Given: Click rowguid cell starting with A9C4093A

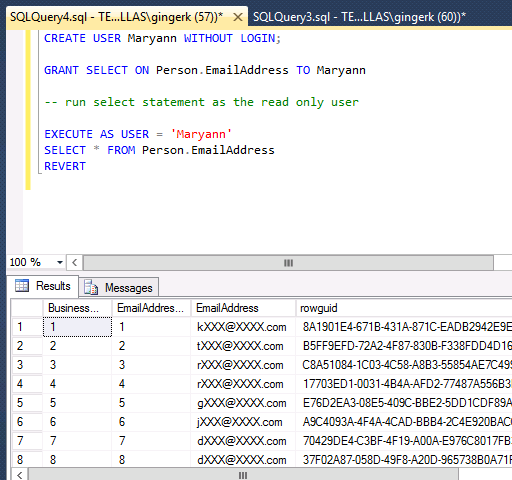Looking at the screenshot, I should coord(404,422).
